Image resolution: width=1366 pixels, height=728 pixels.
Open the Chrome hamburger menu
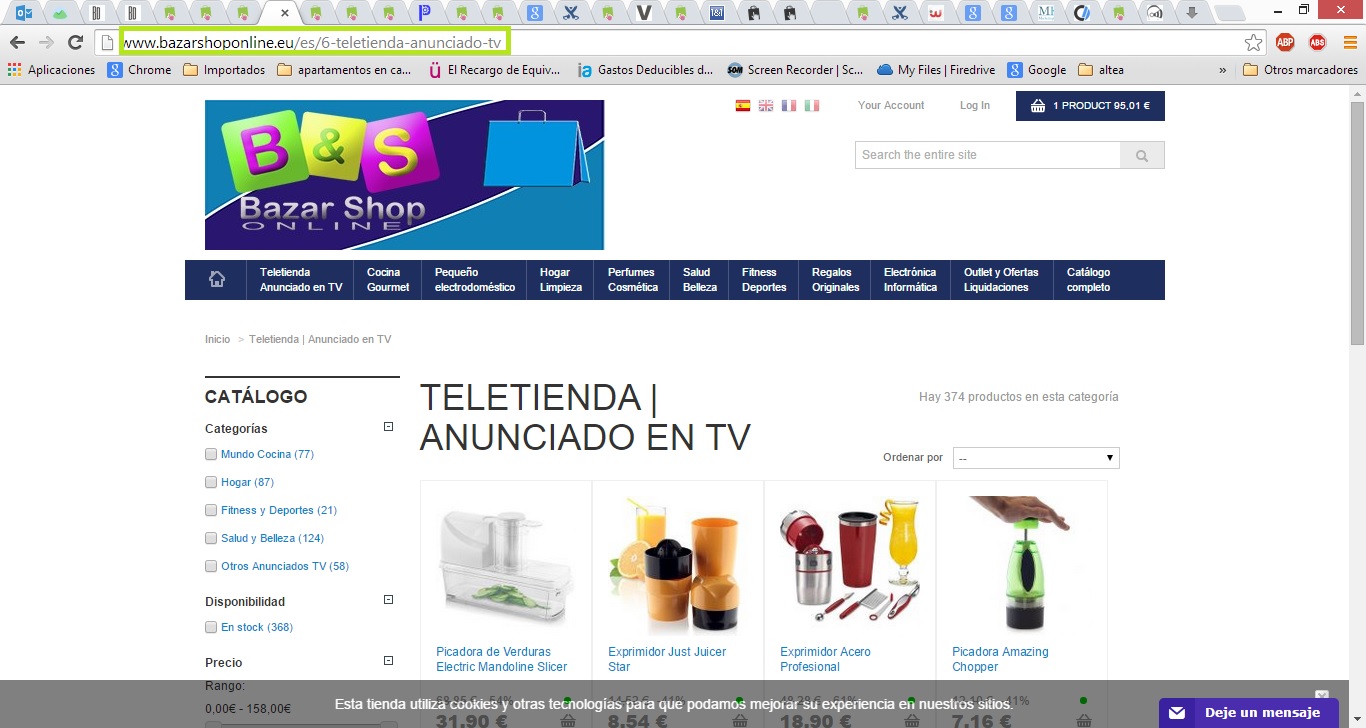[1350, 42]
